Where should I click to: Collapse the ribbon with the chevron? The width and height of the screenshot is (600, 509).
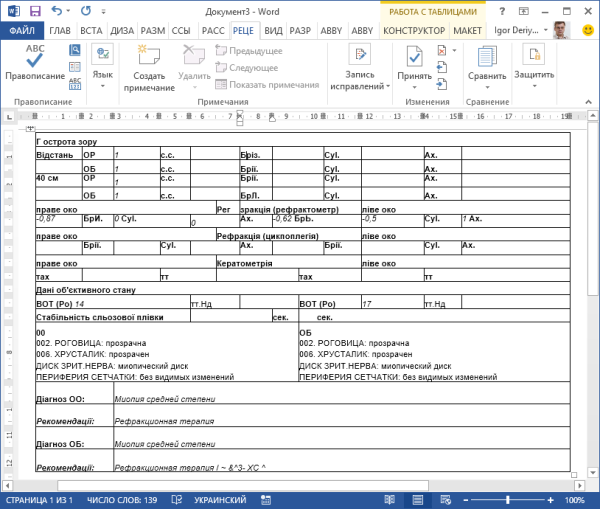(589, 102)
